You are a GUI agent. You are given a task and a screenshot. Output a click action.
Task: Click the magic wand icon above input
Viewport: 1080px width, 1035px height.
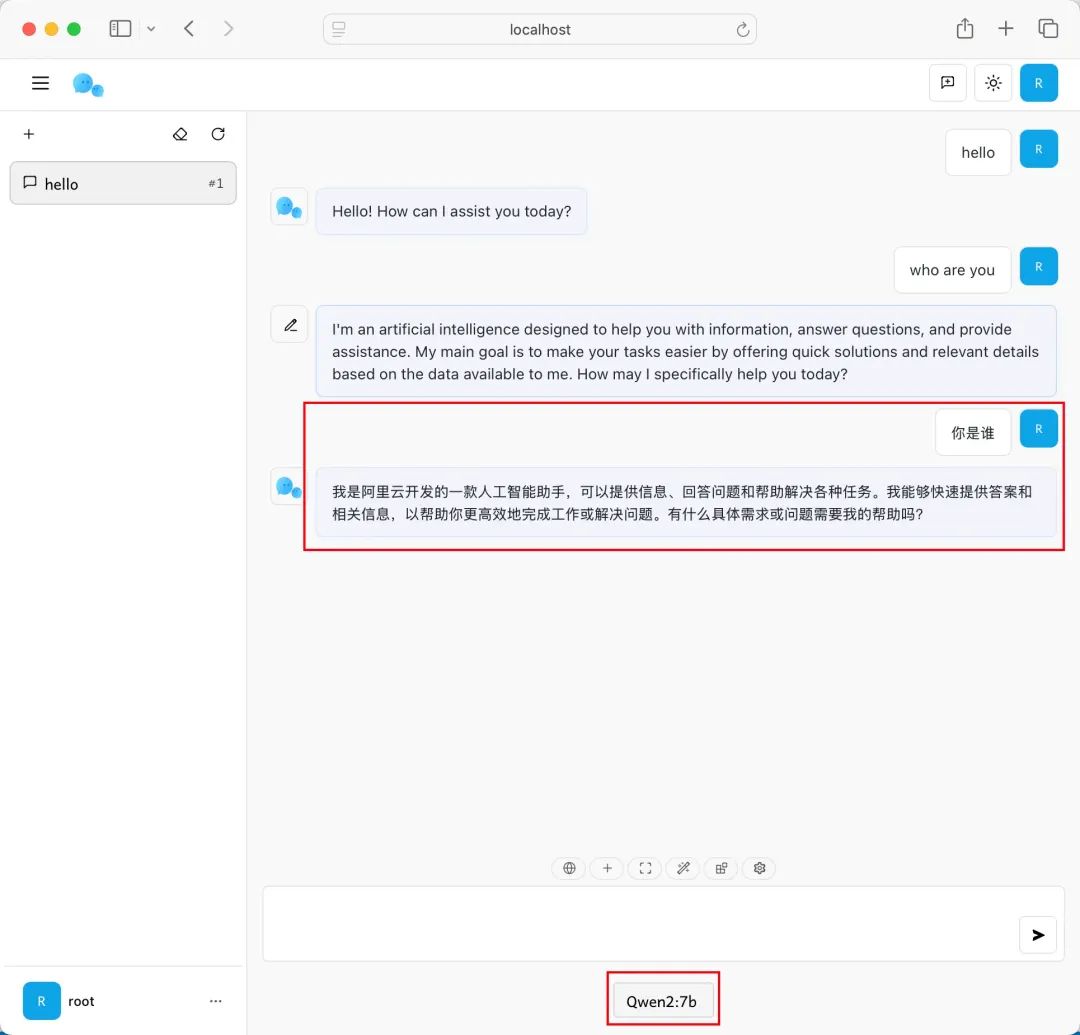(683, 868)
